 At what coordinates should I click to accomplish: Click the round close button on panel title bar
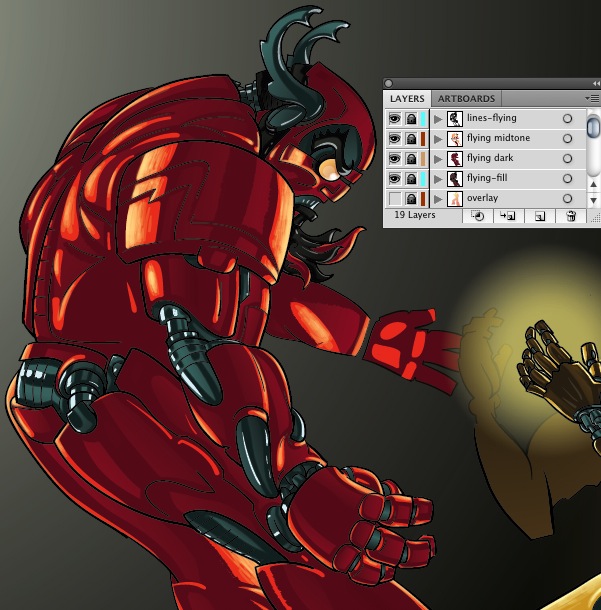tap(388, 83)
